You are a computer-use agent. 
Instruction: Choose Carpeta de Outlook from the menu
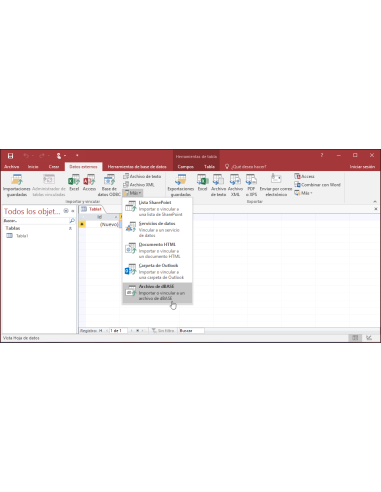157,271
